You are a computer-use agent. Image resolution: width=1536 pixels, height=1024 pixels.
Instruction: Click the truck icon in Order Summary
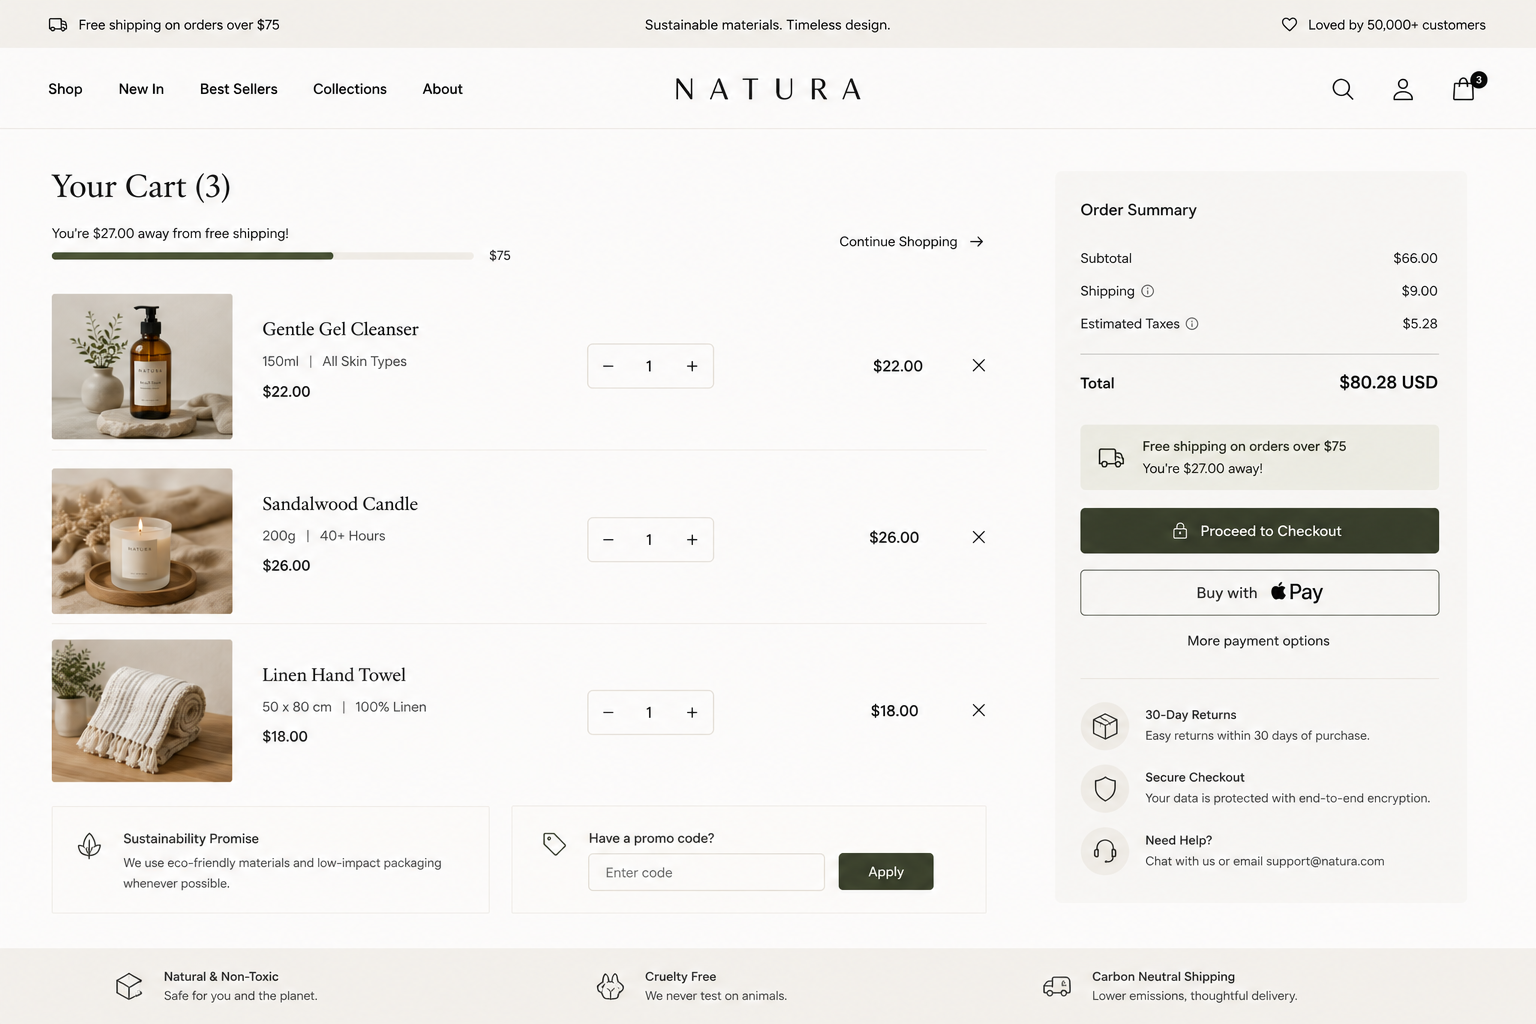(x=1111, y=457)
